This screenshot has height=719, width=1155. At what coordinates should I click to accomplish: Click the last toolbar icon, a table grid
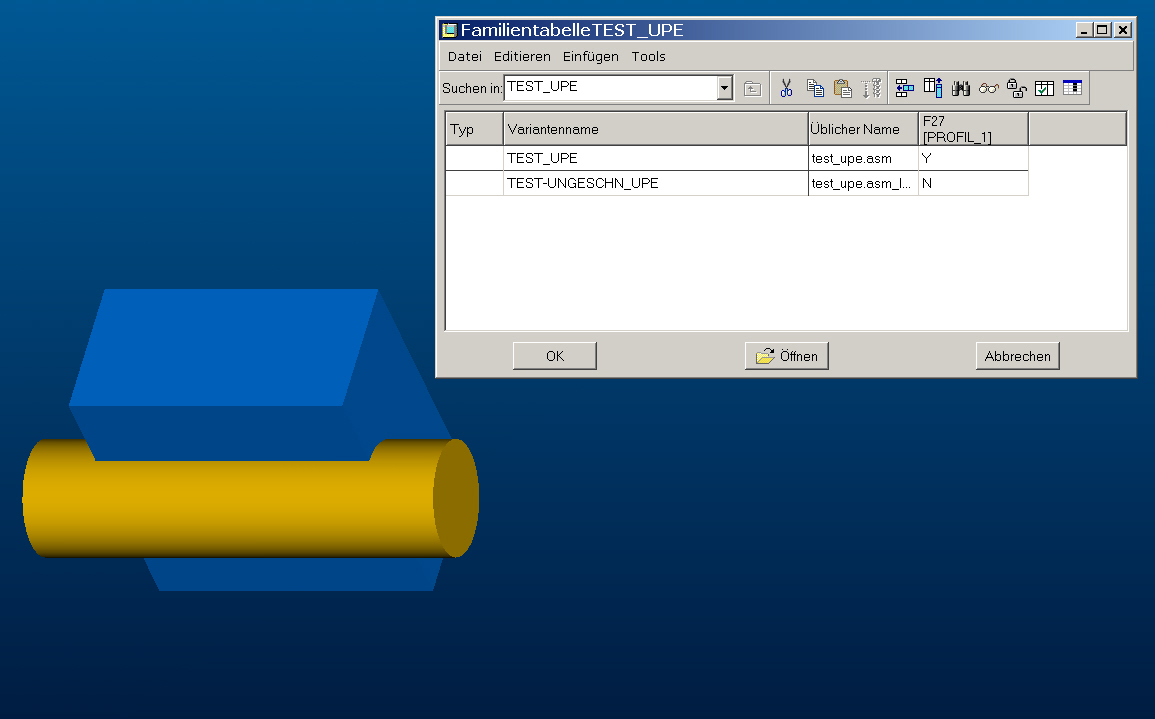click(x=1072, y=88)
